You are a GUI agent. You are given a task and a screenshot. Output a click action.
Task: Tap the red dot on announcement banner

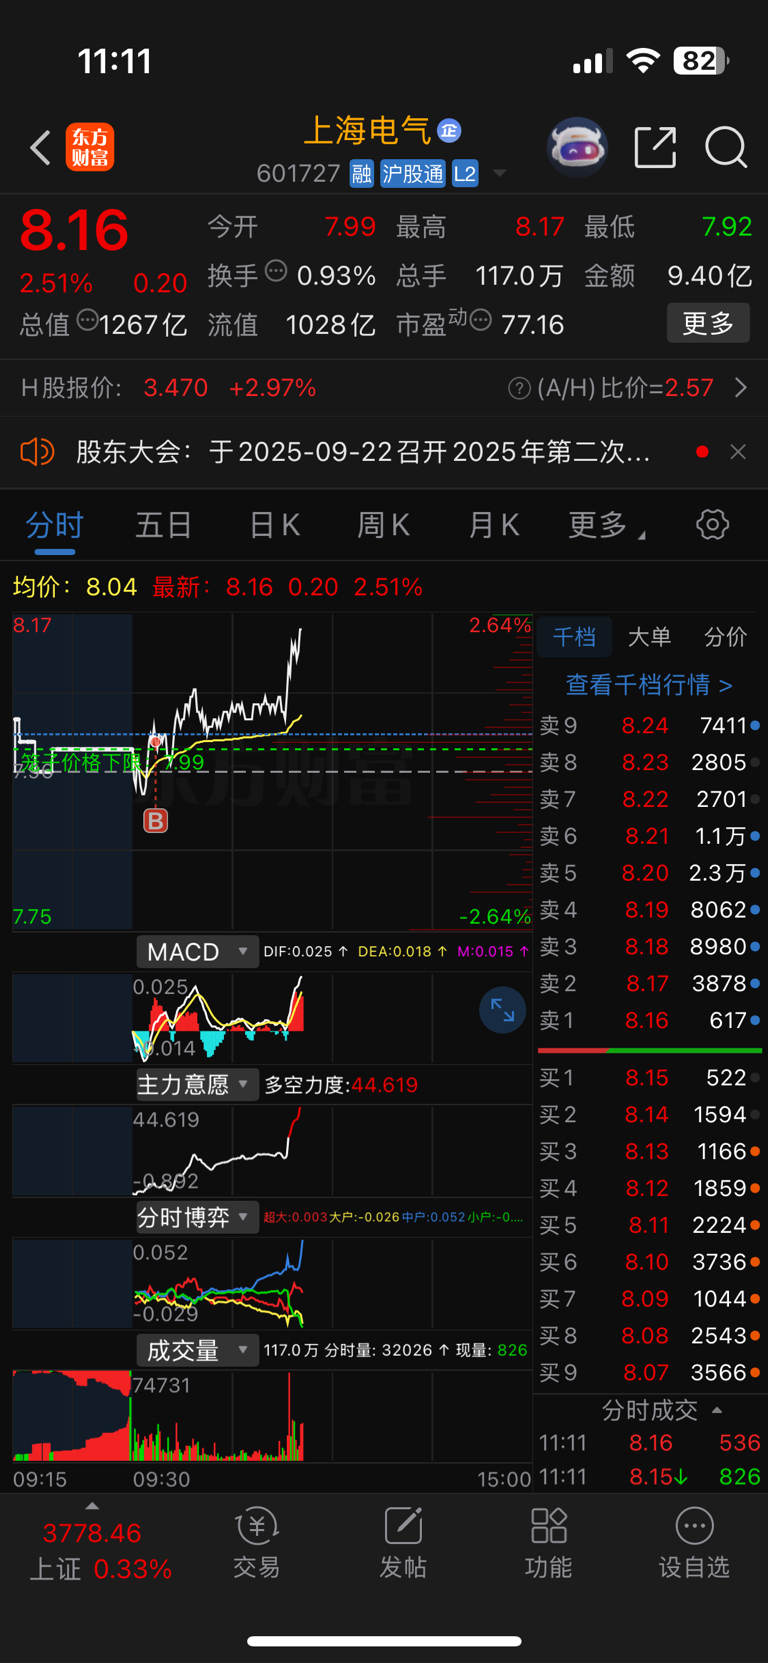coord(702,452)
